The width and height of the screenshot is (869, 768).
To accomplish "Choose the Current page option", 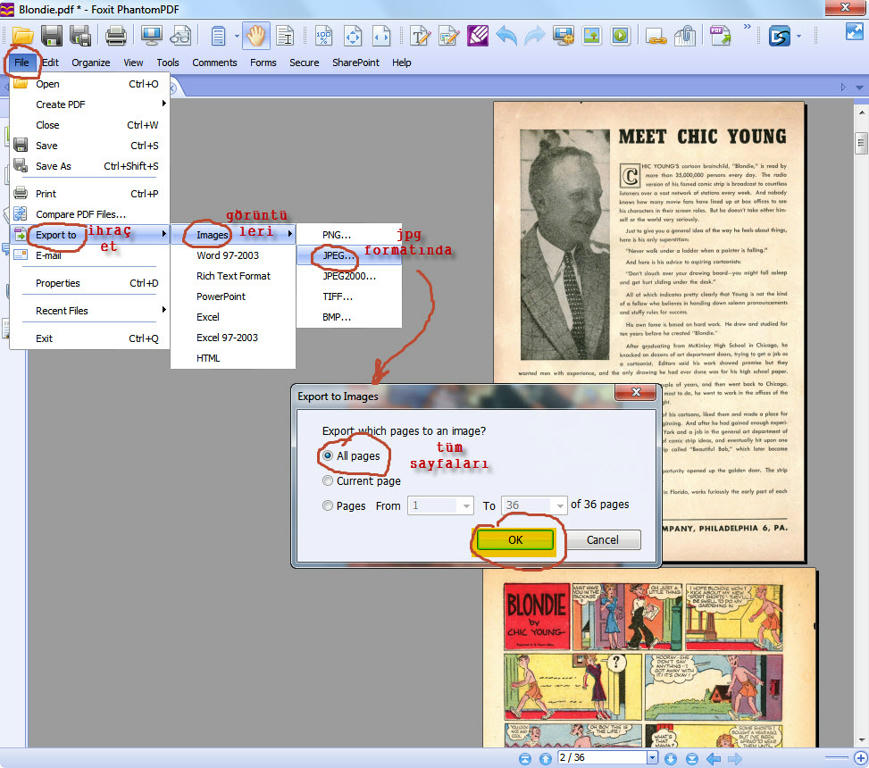I will tap(328, 481).
